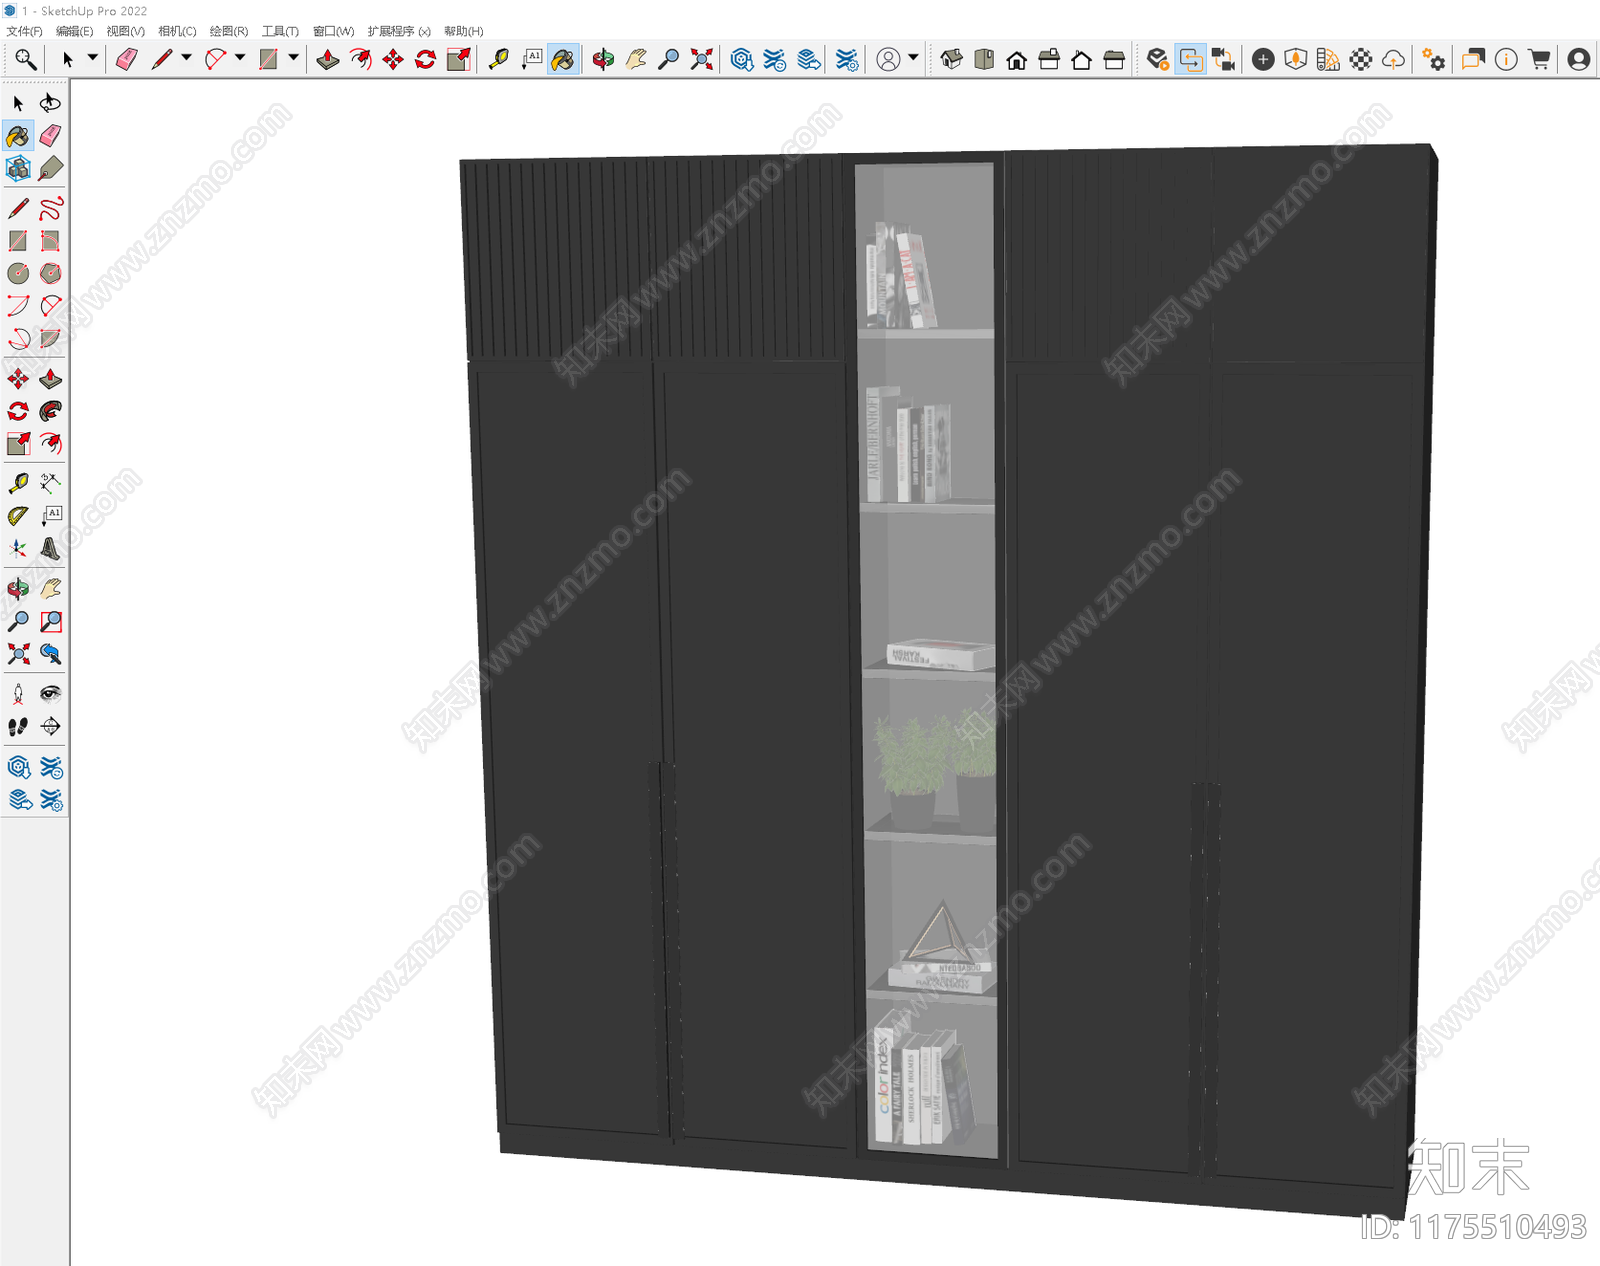1600x1266 pixels.
Task: Switch to the Front view
Action: 1017,60
